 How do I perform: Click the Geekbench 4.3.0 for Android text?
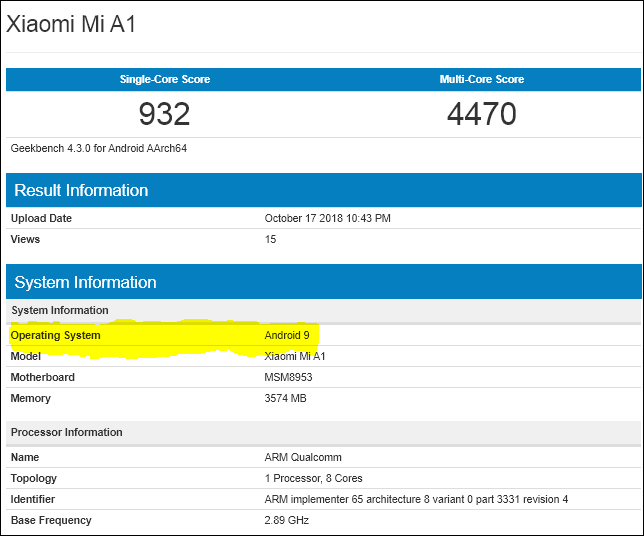pos(99,148)
